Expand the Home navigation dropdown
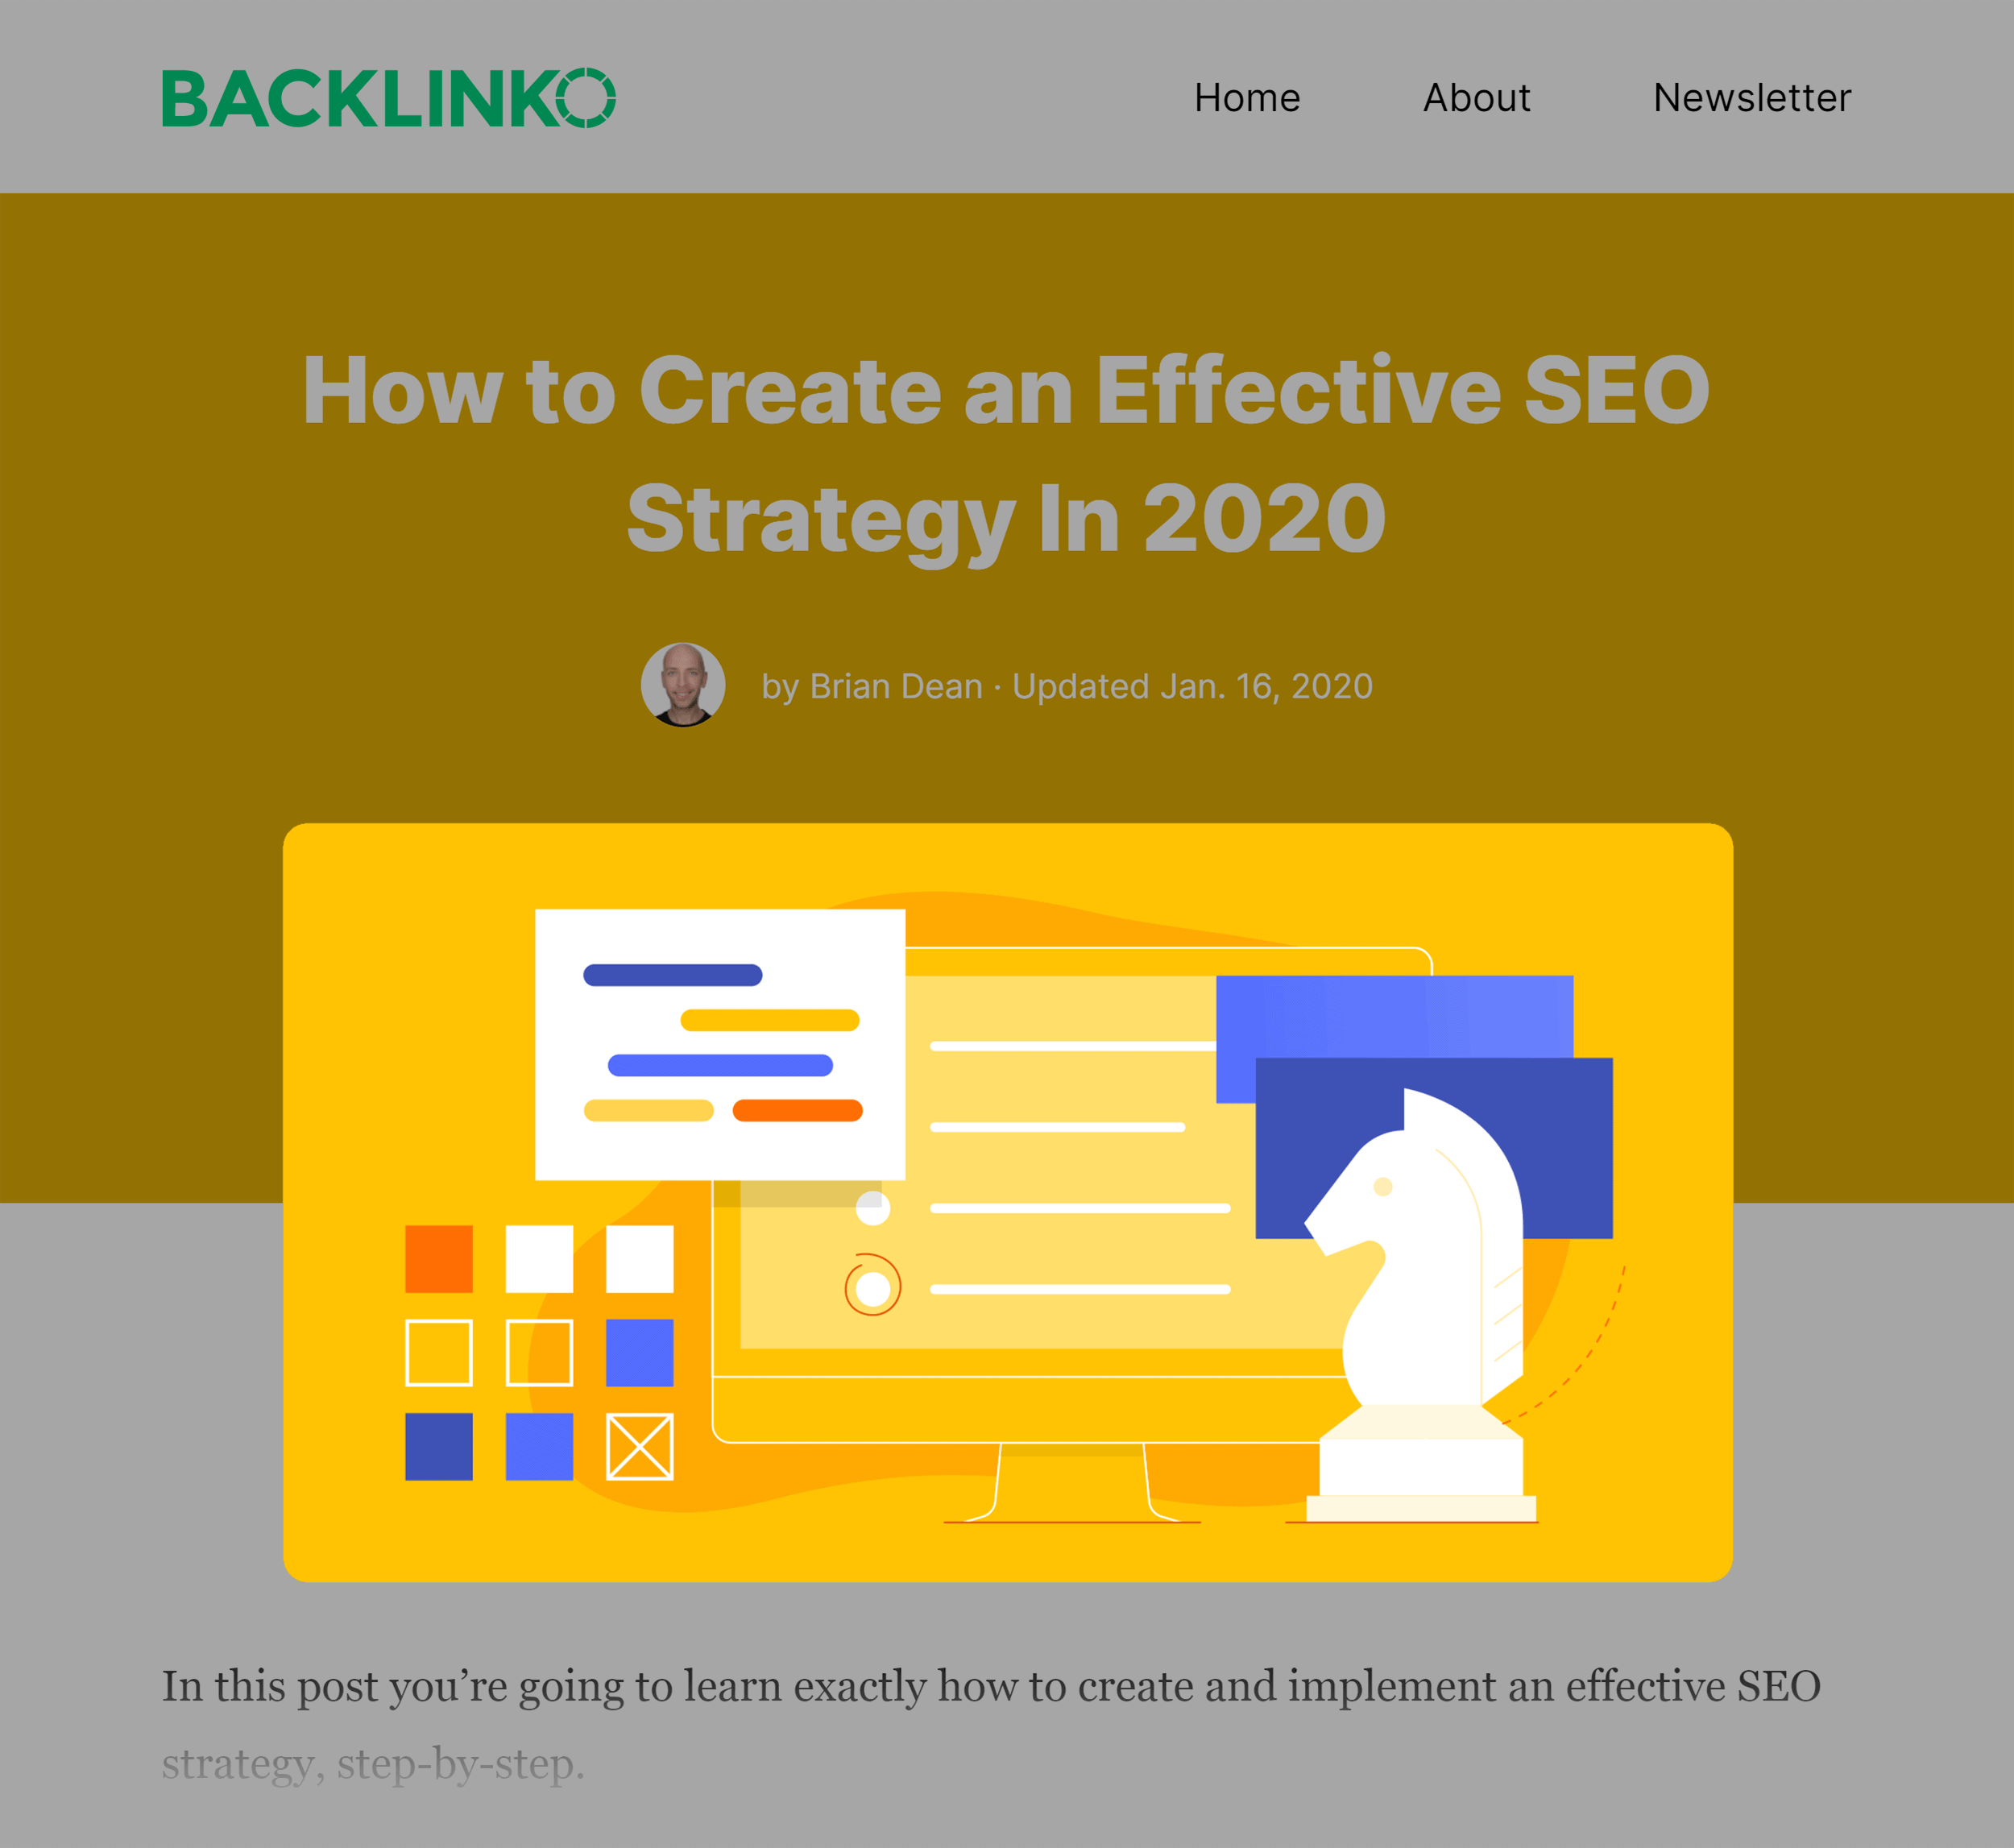The width and height of the screenshot is (2014, 1848). tap(1247, 98)
